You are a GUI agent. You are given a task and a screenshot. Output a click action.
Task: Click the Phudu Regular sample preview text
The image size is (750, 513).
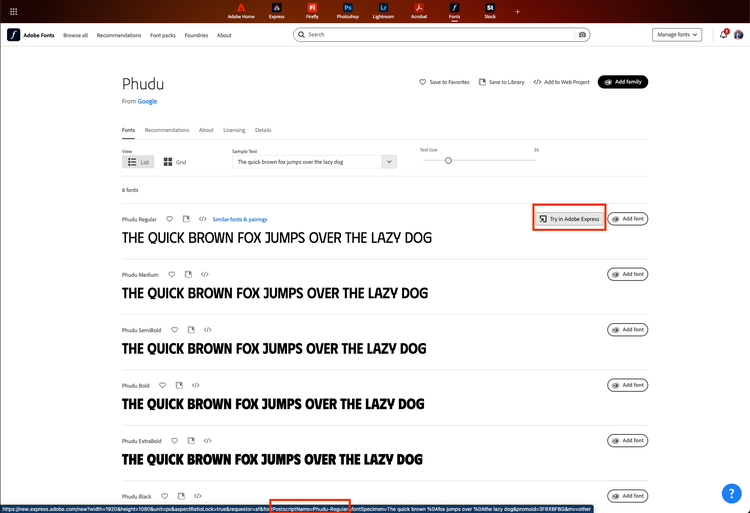point(276,238)
